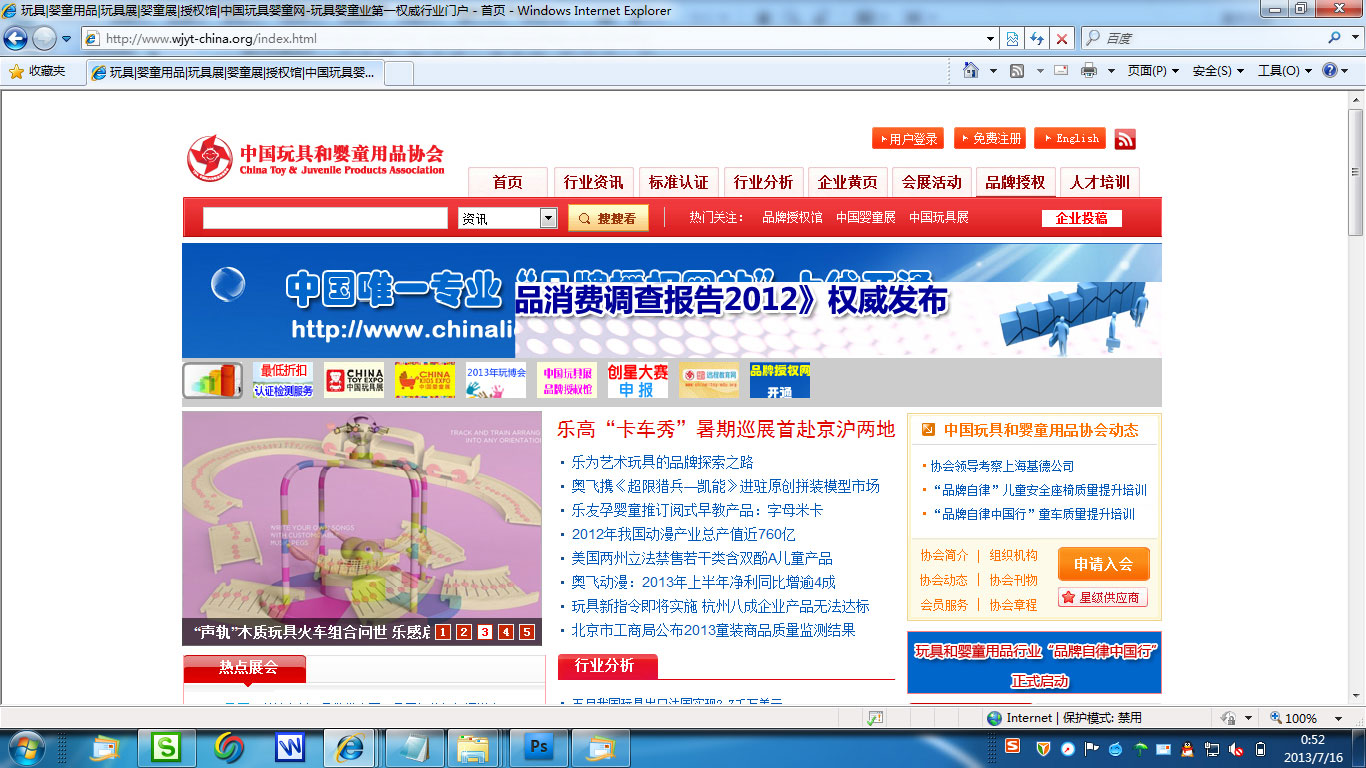Screen dimensions: 1366x768
Task: Click the China Toy & Juvenile Products Association logo
Action: pos(310,155)
